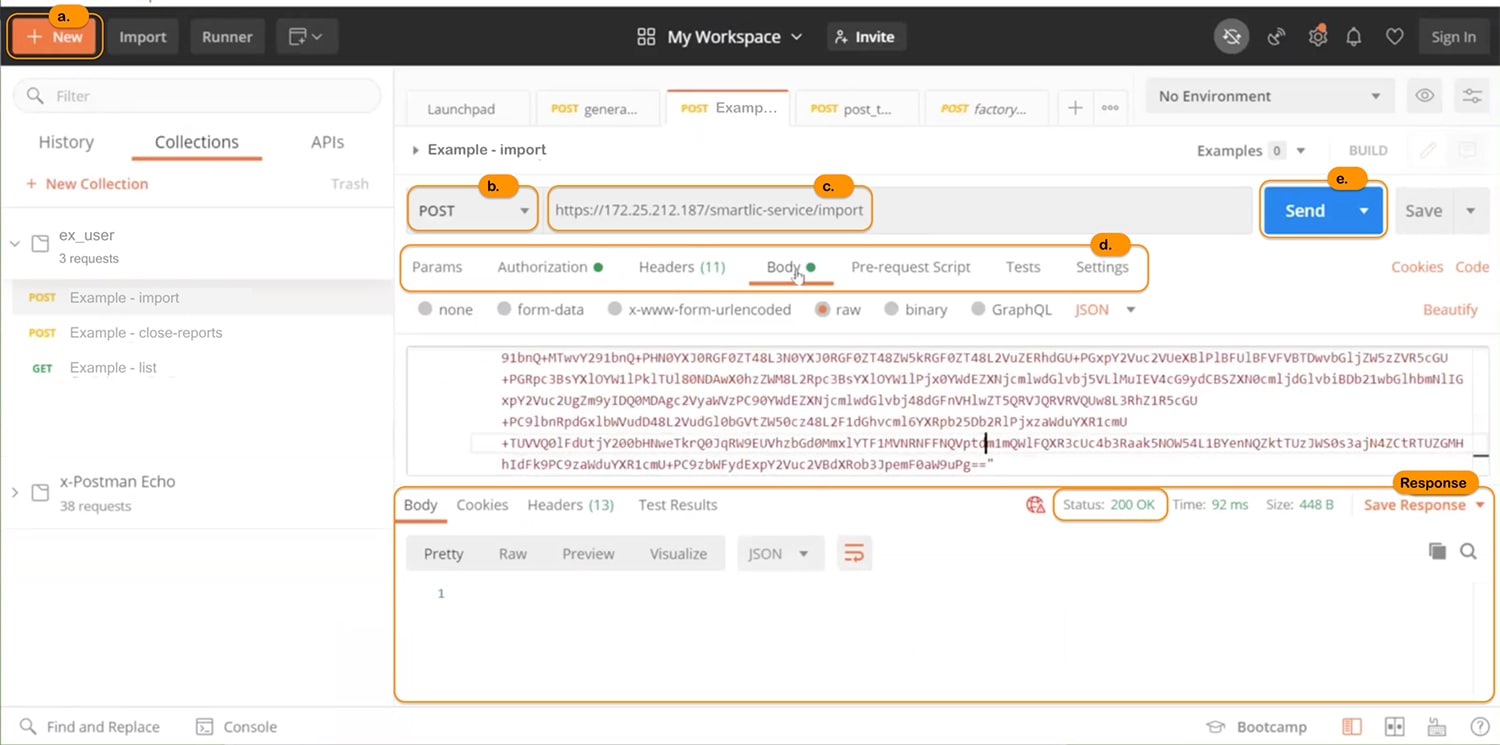Open notifications bell icon
This screenshot has width=1500, height=745.
[1354, 37]
